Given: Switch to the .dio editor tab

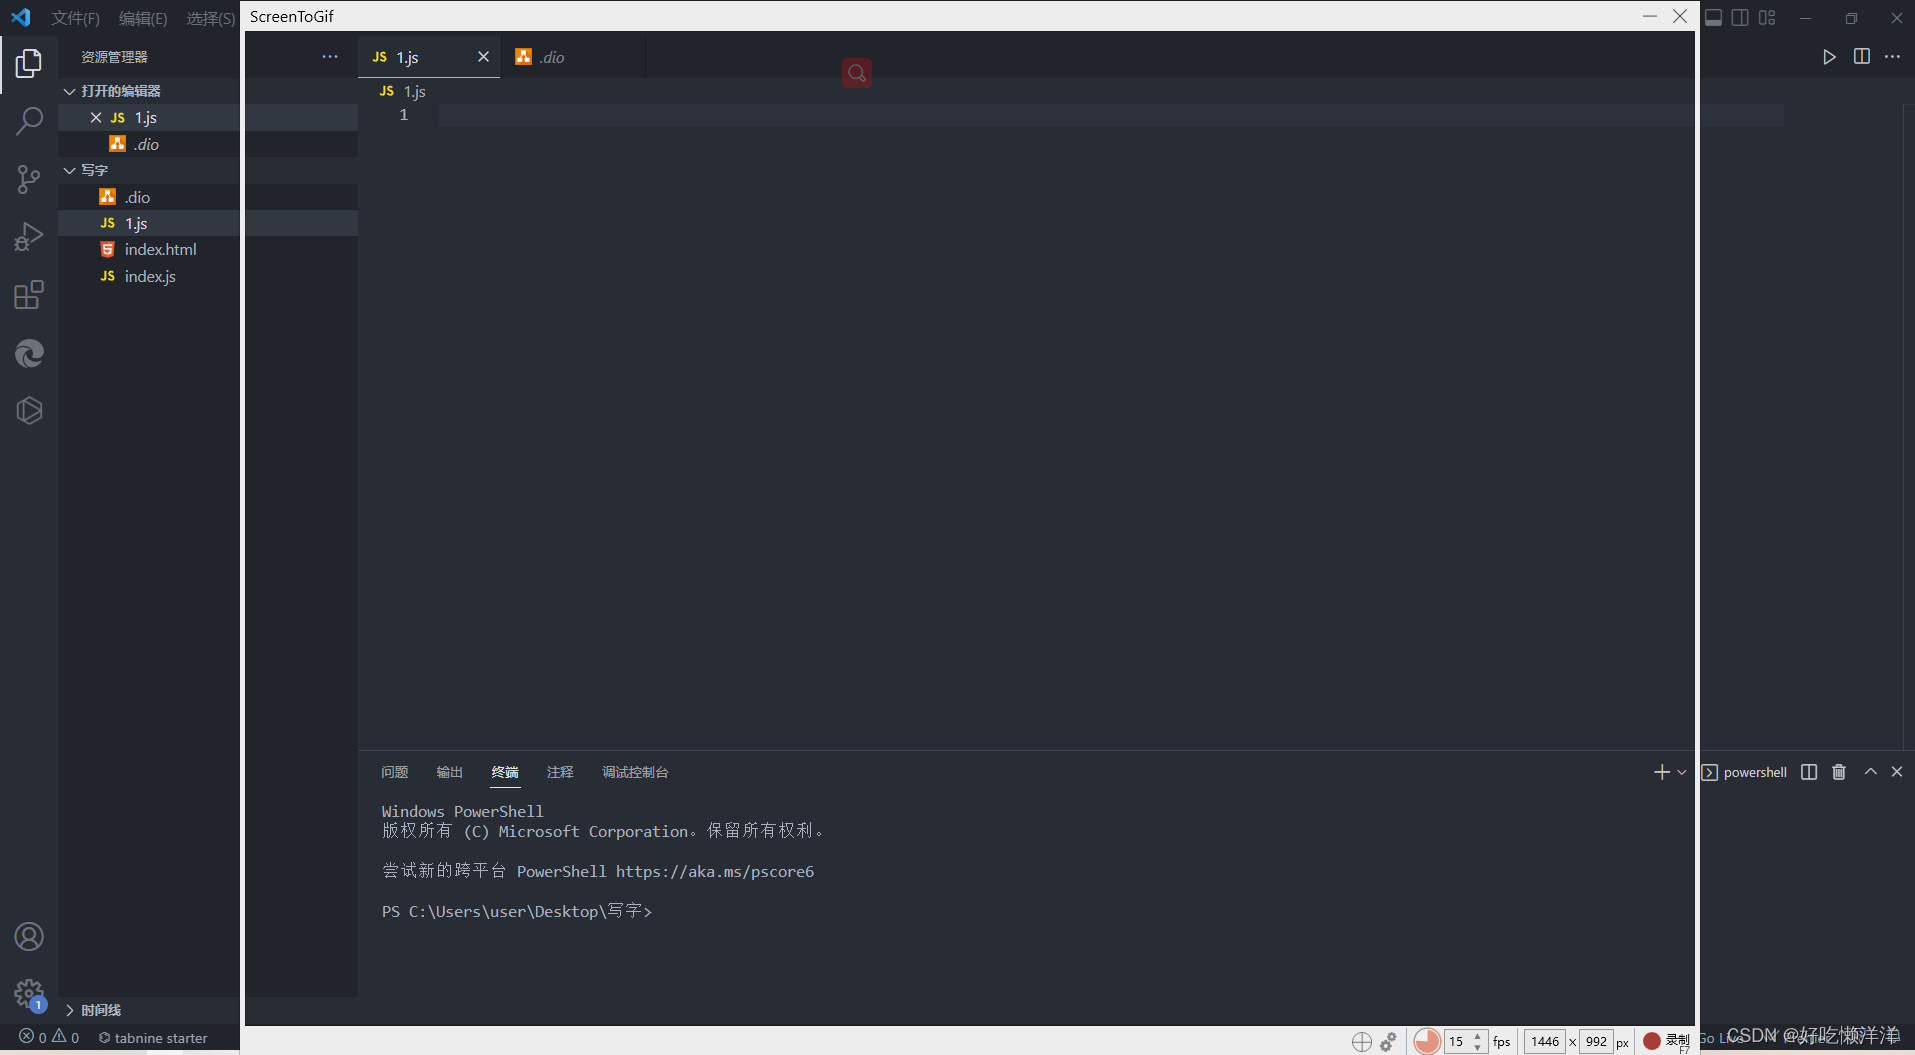Looking at the screenshot, I should [573, 57].
